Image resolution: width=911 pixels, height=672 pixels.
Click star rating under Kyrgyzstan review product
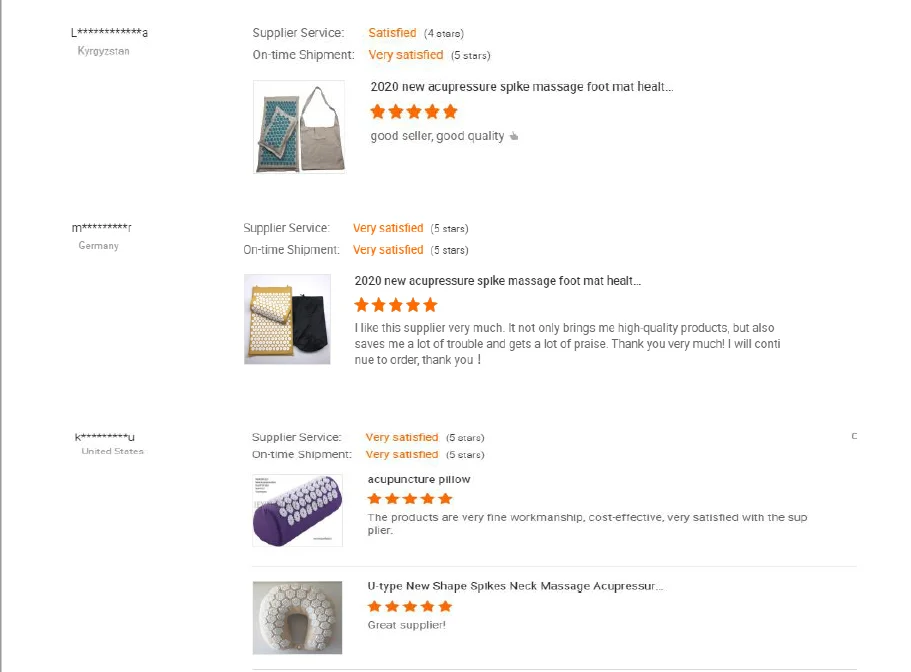click(x=414, y=112)
